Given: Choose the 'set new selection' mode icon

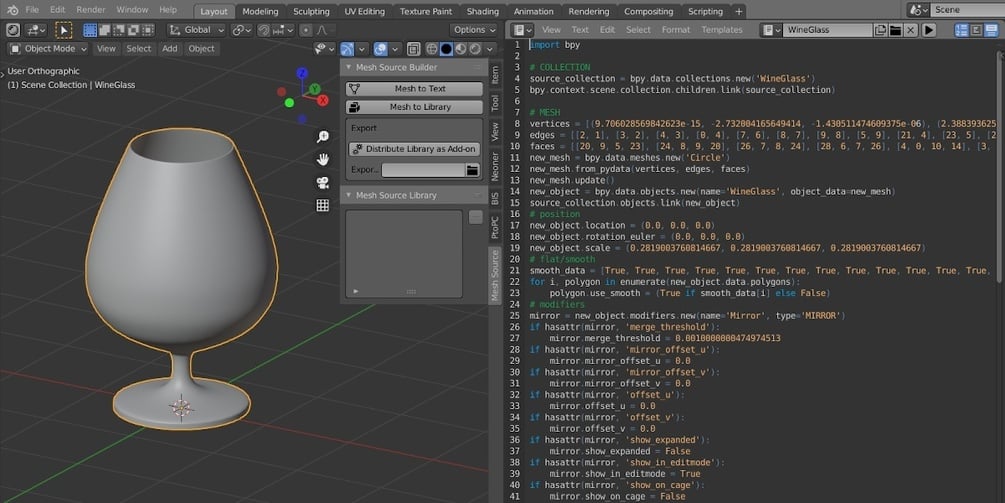Looking at the screenshot, I should (90, 30).
